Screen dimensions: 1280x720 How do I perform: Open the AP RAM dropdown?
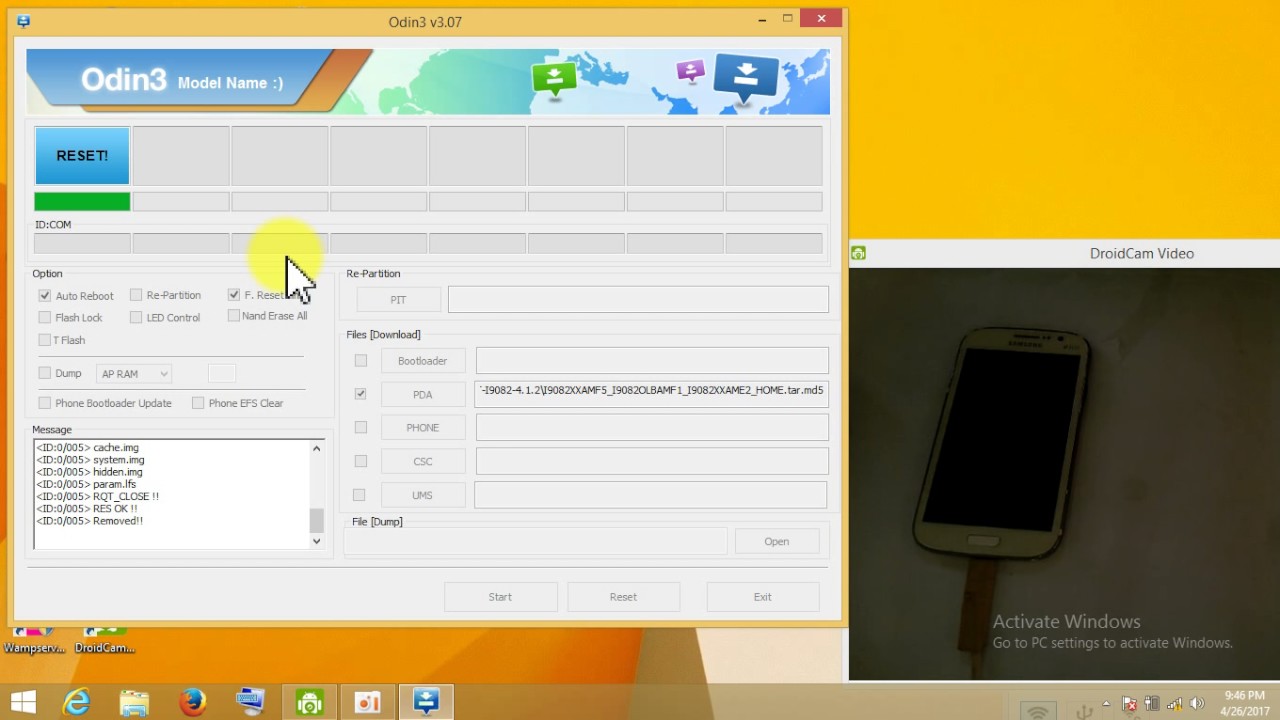point(135,374)
